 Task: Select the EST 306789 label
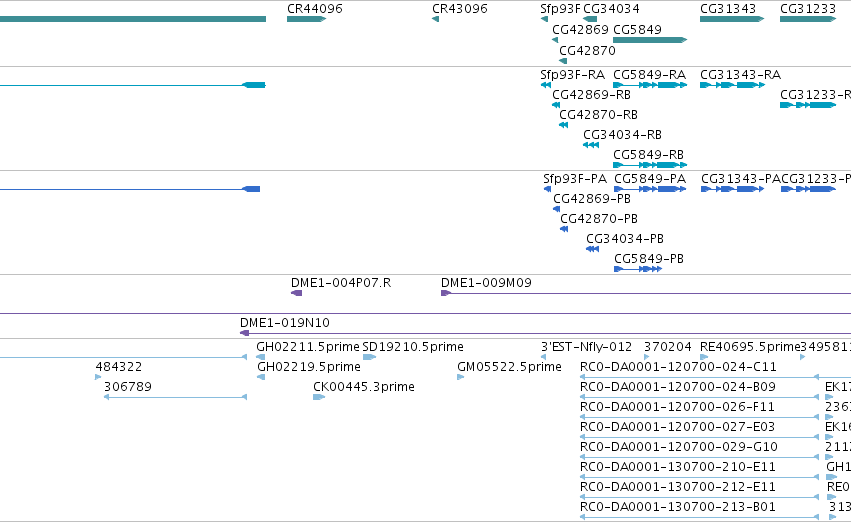[x=128, y=387]
